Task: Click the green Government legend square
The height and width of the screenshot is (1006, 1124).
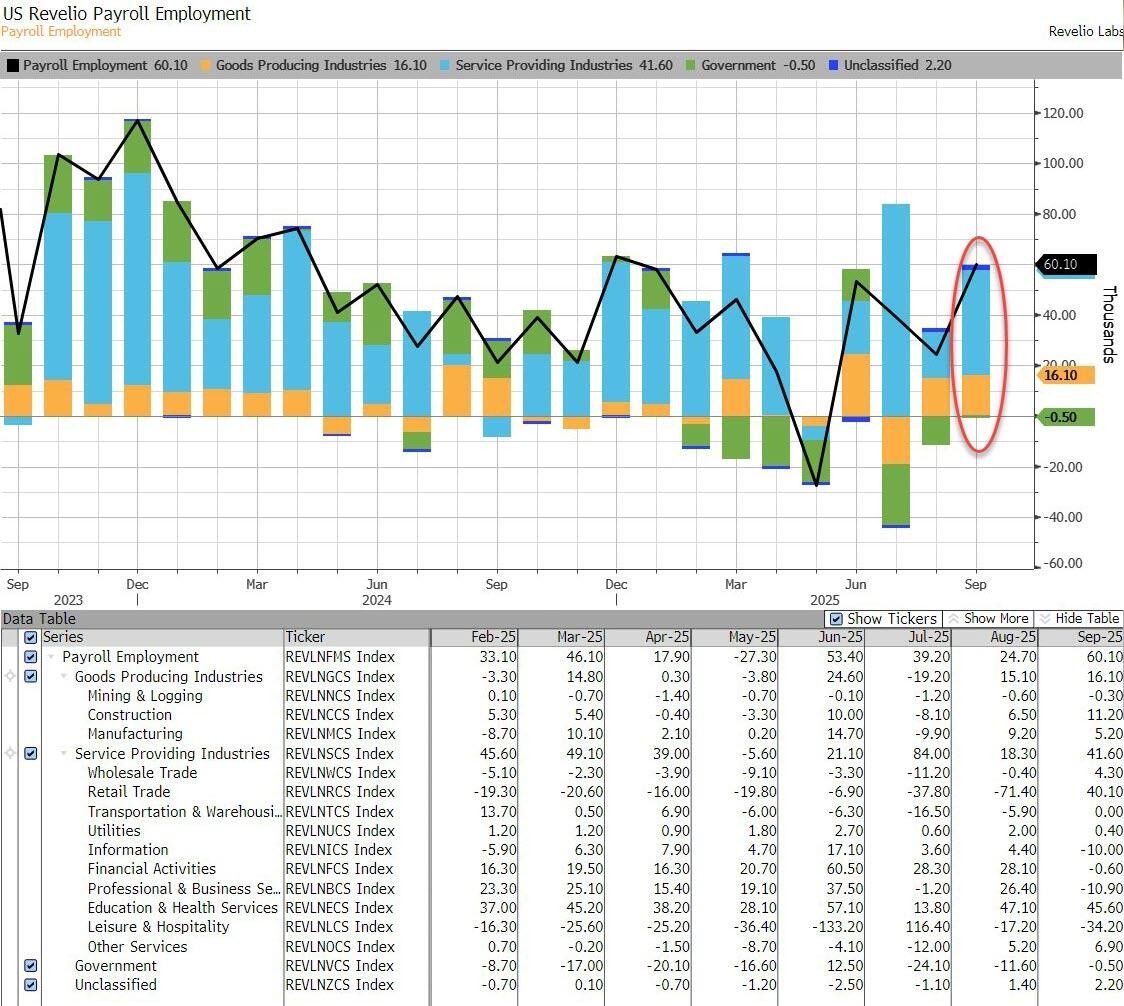Action: pos(691,65)
